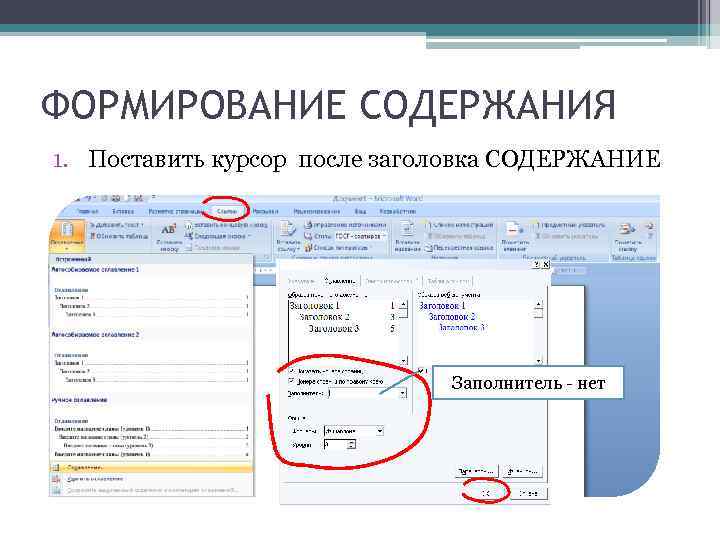
Task: Click the Параметры... button in dialog
Action: 476,471
